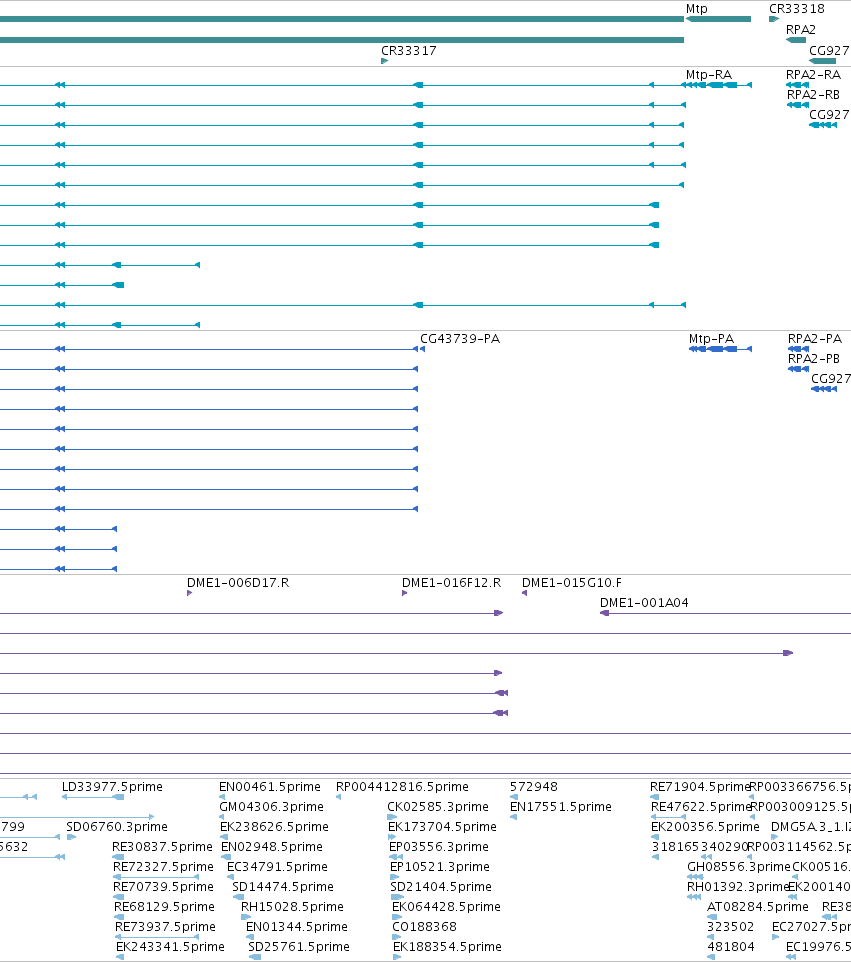Viewport: 851px width, 962px height.
Task: Select EST SD25761.5prime
Action: [x=299, y=947]
